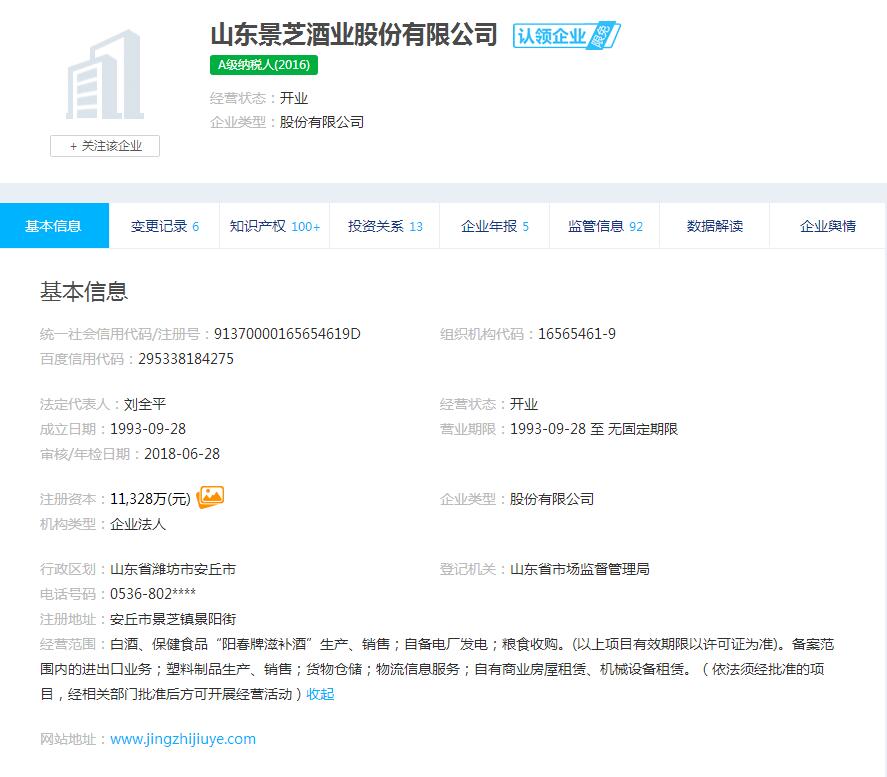Click the 企业法人 institution type value
The width and height of the screenshot is (887, 777).
point(137,524)
